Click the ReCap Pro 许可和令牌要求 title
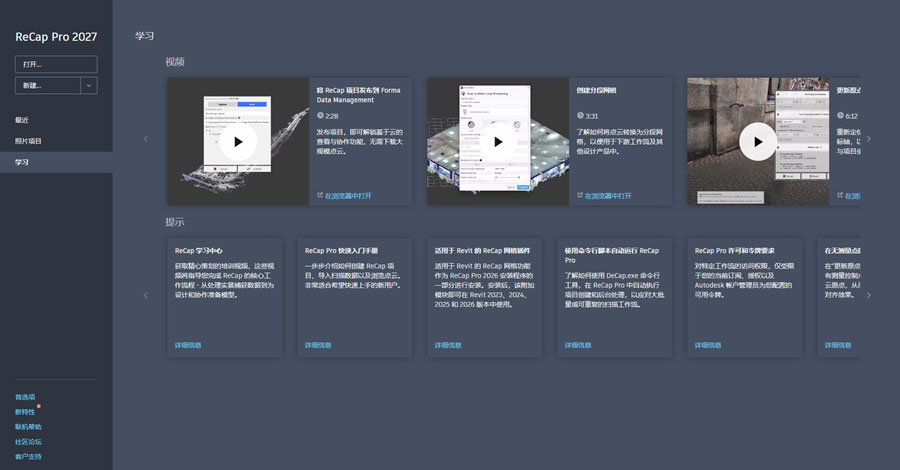Image resolution: width=900 pixels, height=470 pixels. coord(735,251)
